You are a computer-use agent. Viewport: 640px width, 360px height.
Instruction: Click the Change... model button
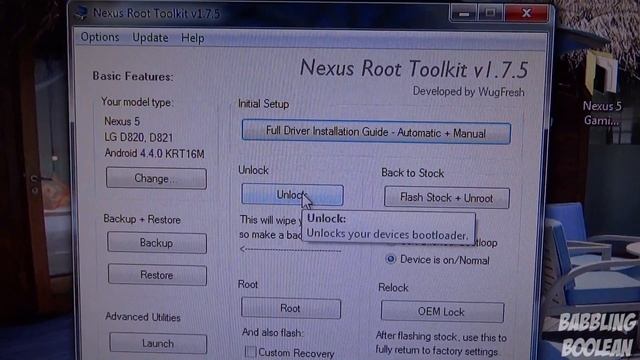tap(156, 178)
